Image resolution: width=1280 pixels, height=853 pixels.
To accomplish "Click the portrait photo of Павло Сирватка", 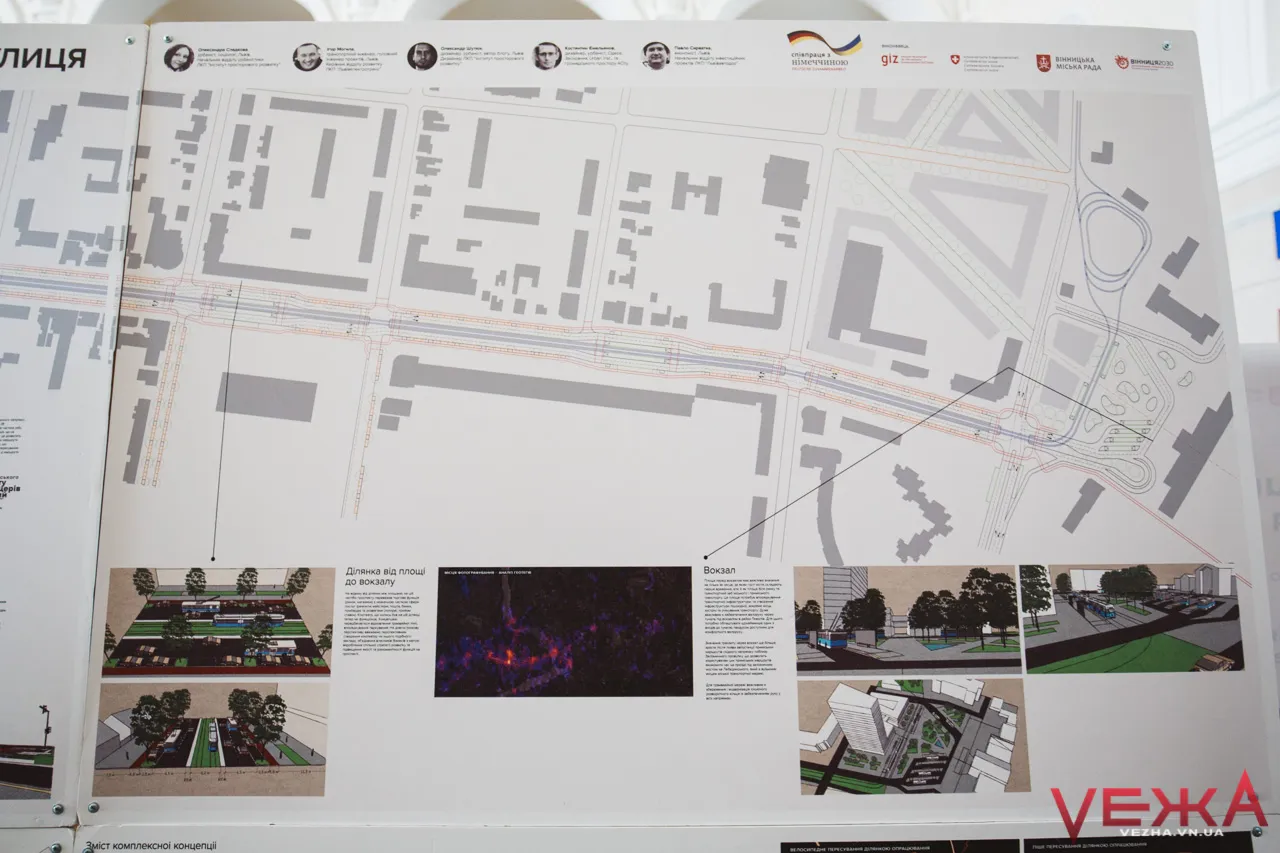I will pyautogui.click(x=656, y=56).
